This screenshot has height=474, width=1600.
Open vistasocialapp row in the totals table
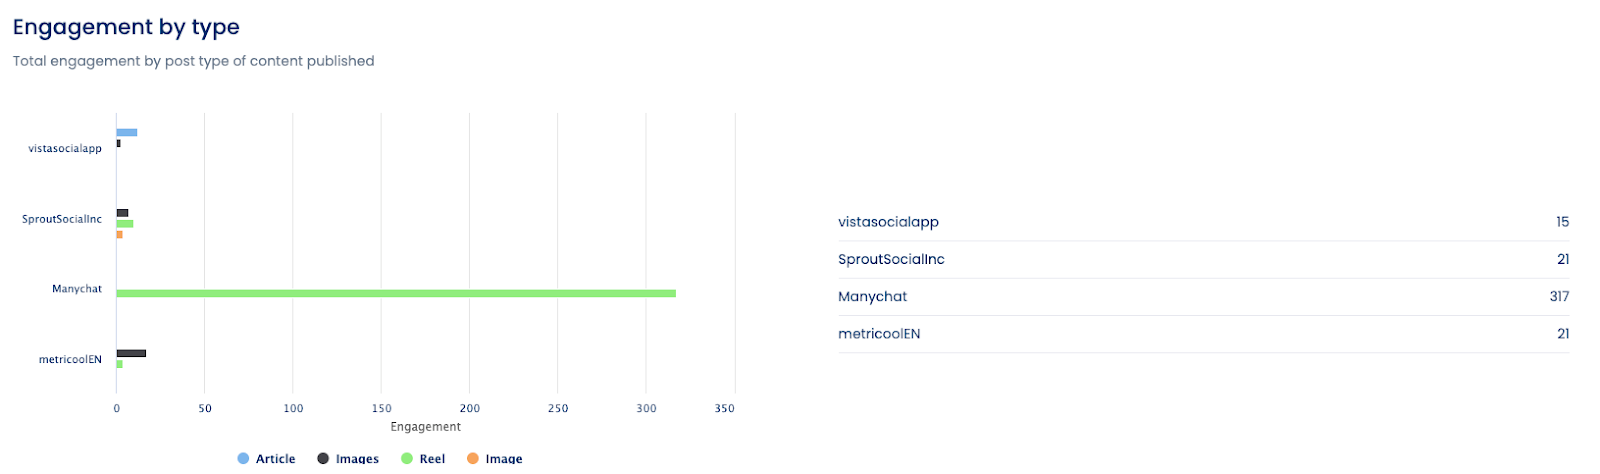[x=888, y=222]
